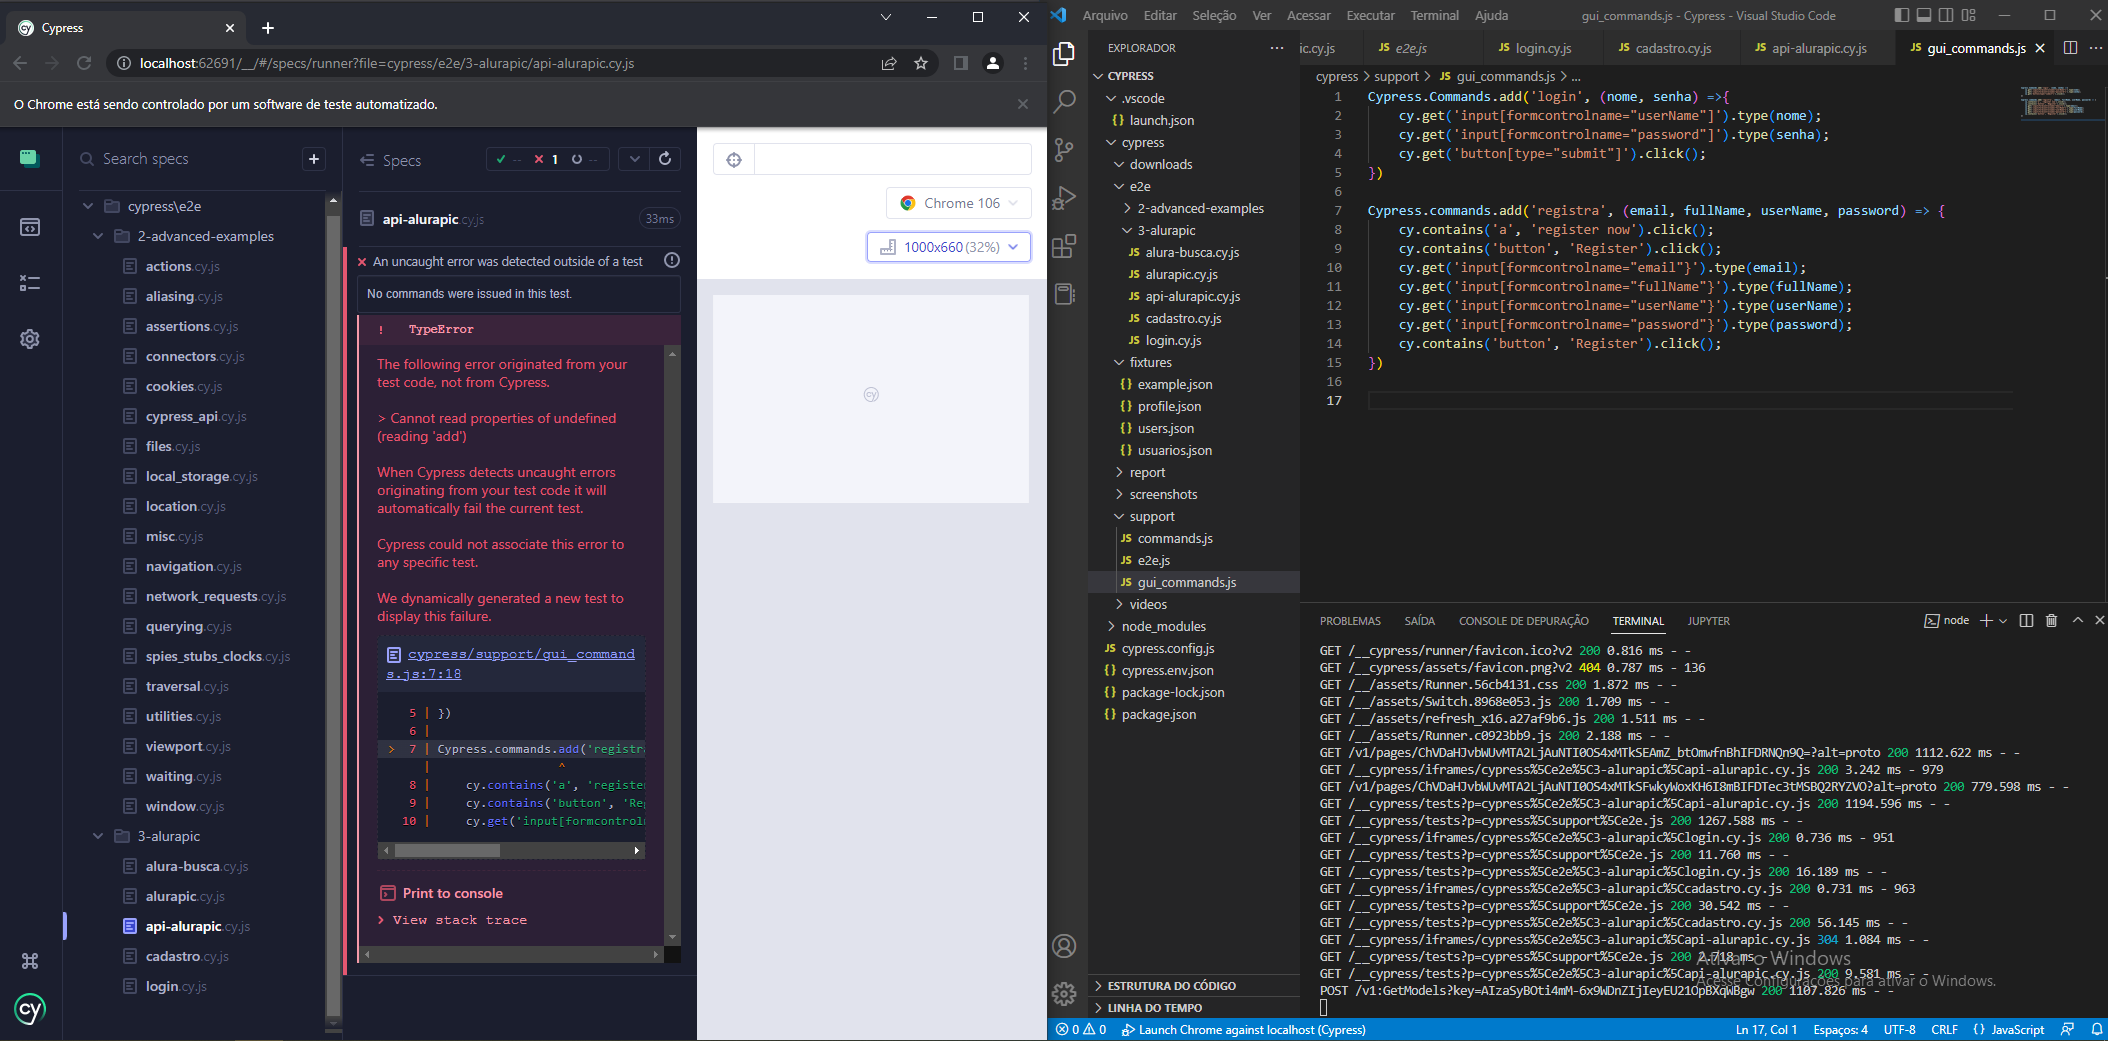
Task: Click Cypress Specs sidebar icon
Action: point(29,158)
